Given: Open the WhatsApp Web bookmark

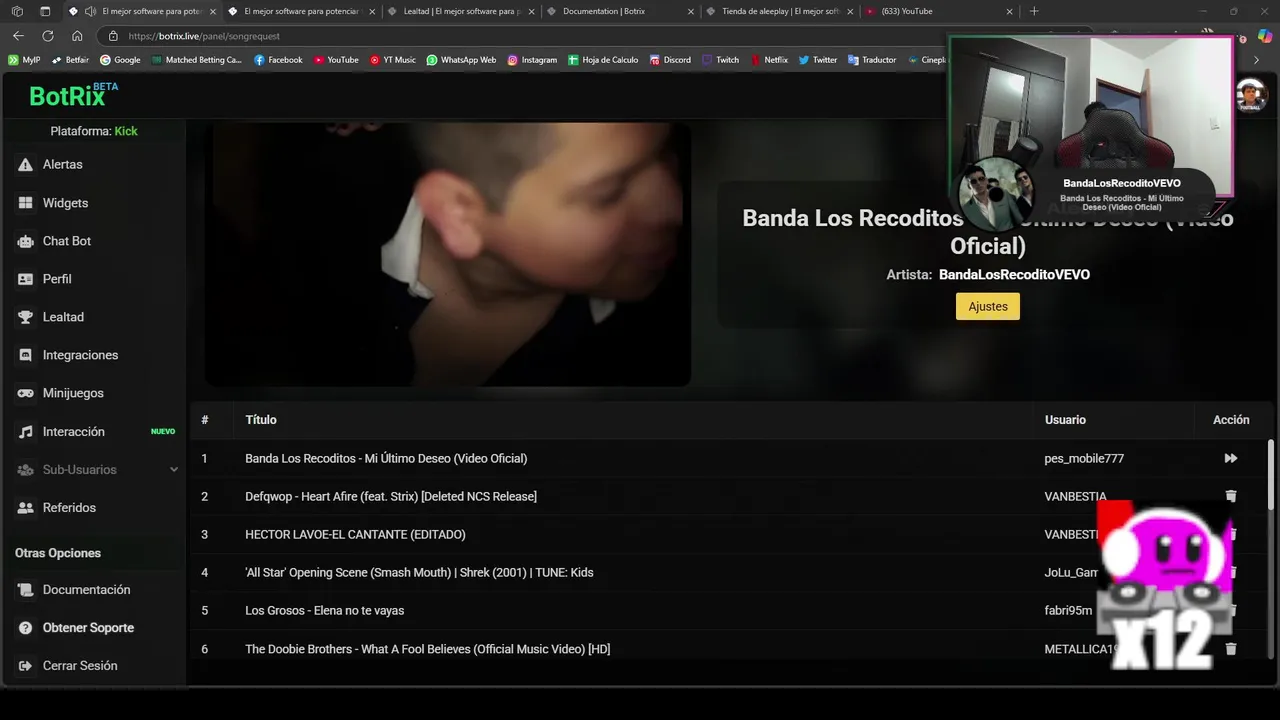Looking at the screenshot, I should (x=461, y=60).
